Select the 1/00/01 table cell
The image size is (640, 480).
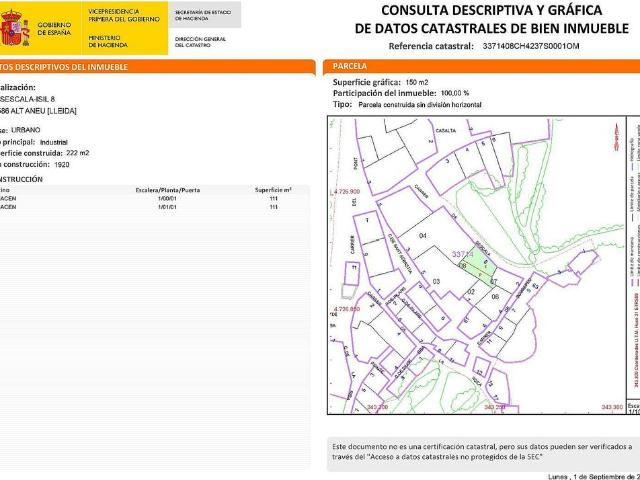pyautogui.click(x=167, y=199)
